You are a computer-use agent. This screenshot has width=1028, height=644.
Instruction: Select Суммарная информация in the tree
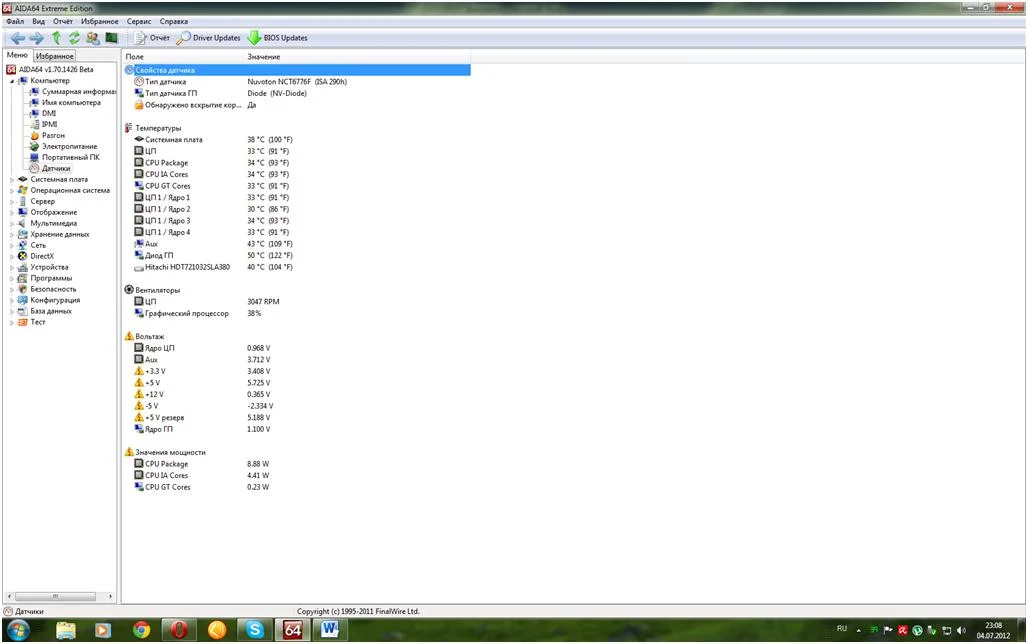(79, 92)
